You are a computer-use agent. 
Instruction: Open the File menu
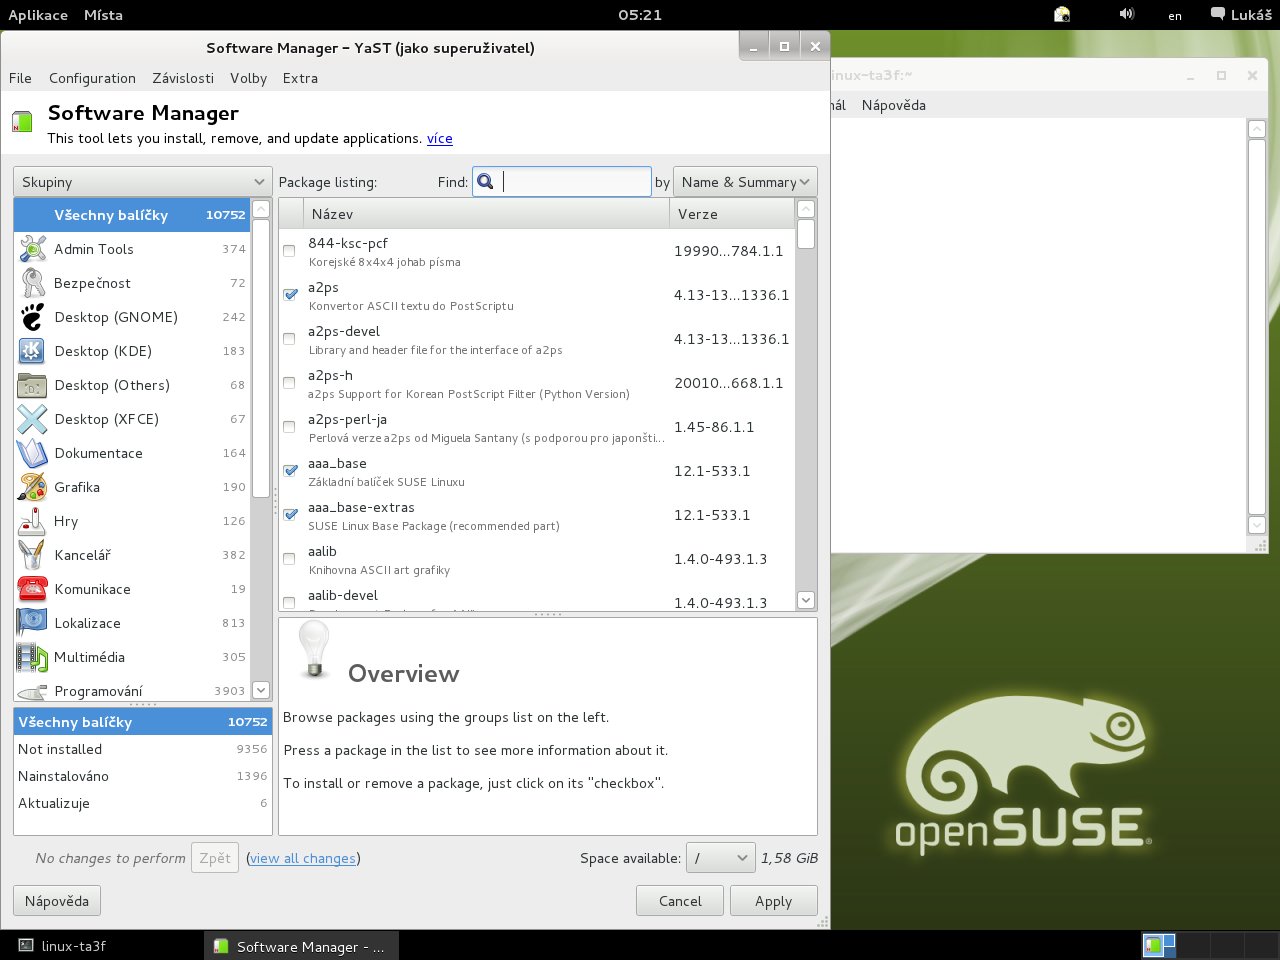[20, 78]
